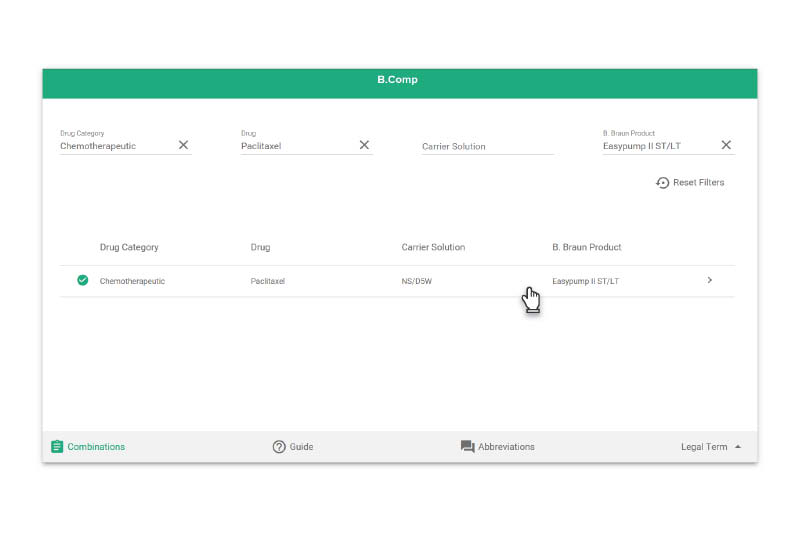Open the Carrier Solution filter field
The height and width of the screenshot is (534, 800).
[x=488, y=144]
